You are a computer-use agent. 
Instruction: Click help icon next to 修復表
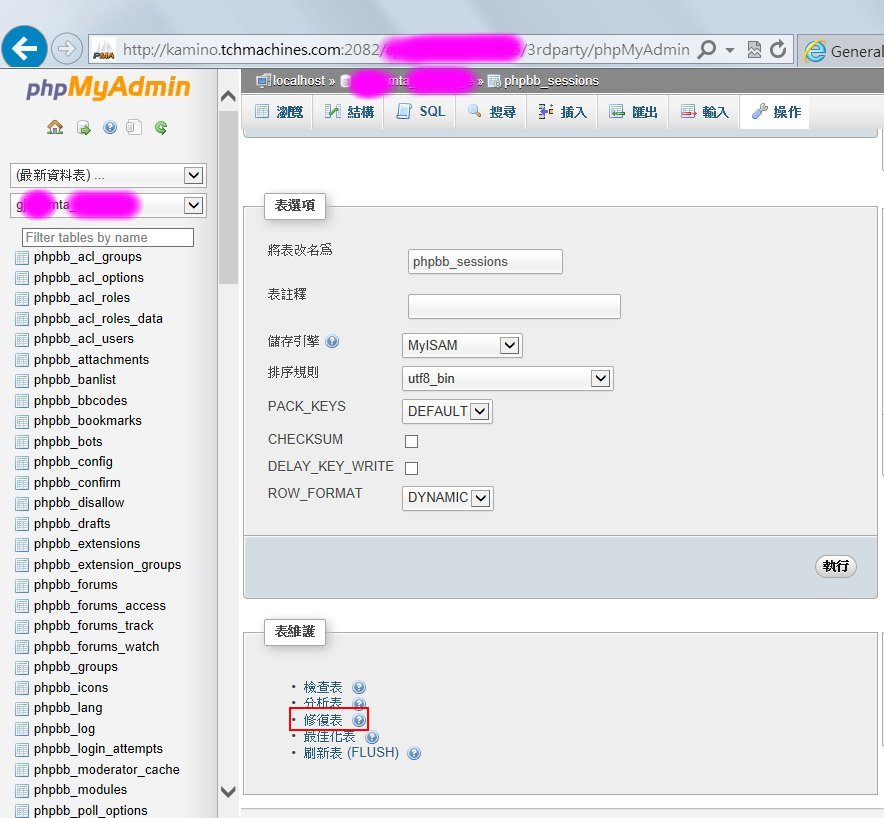tap(359, 720)
